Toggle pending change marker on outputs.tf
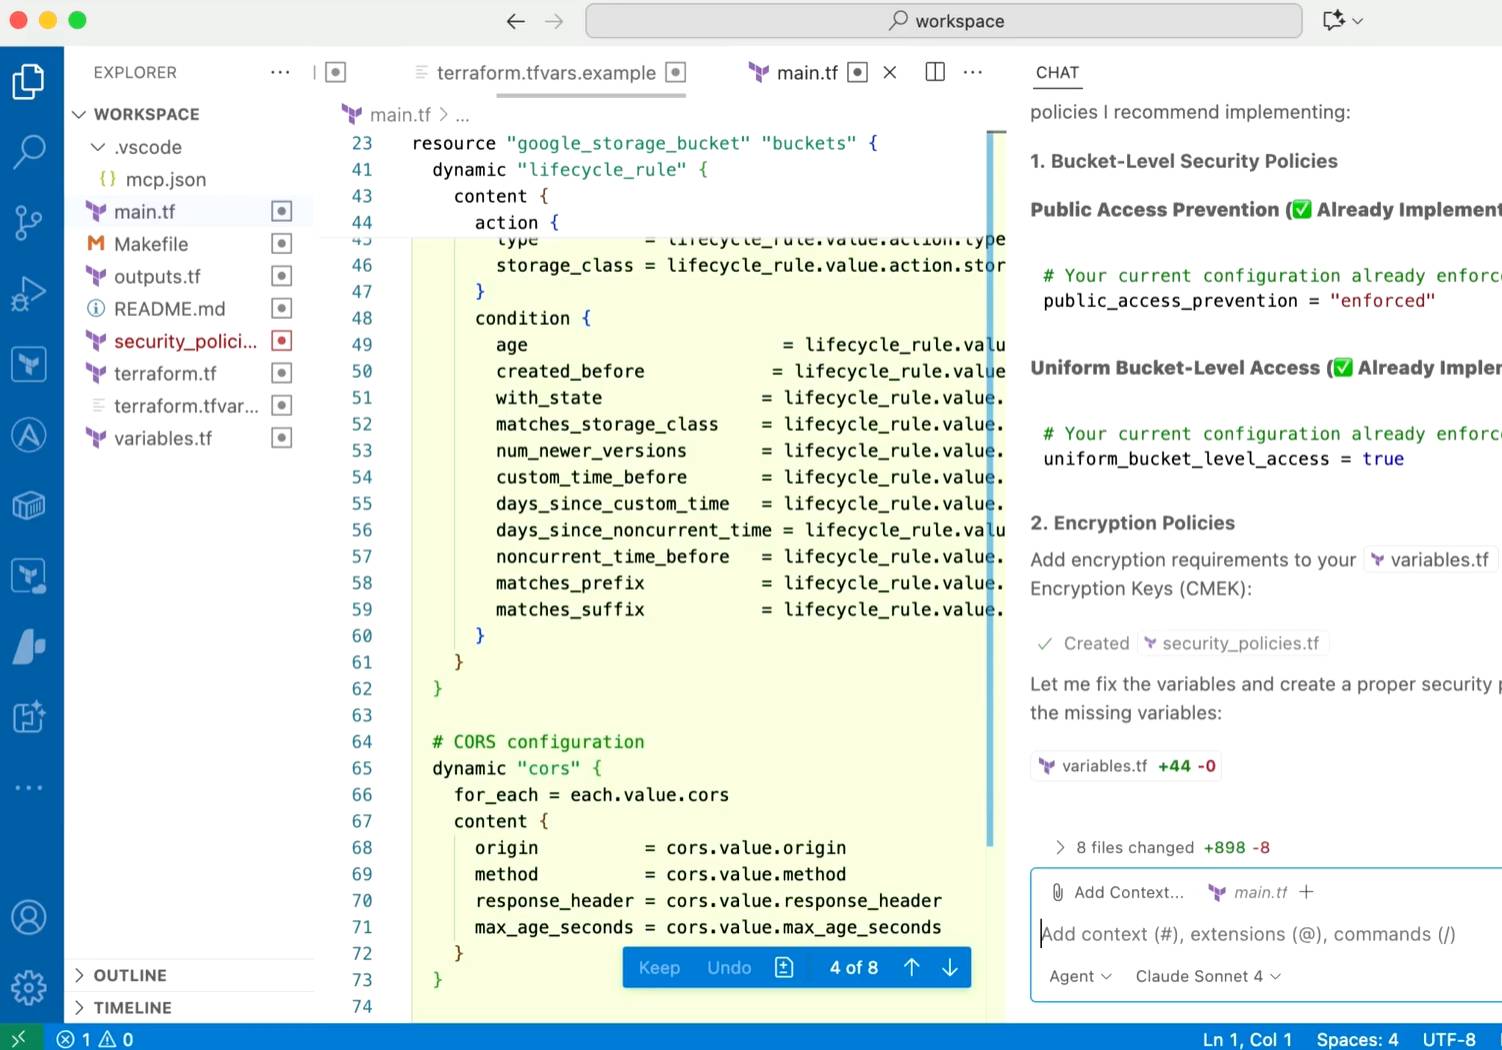 (x=282, y=276)
